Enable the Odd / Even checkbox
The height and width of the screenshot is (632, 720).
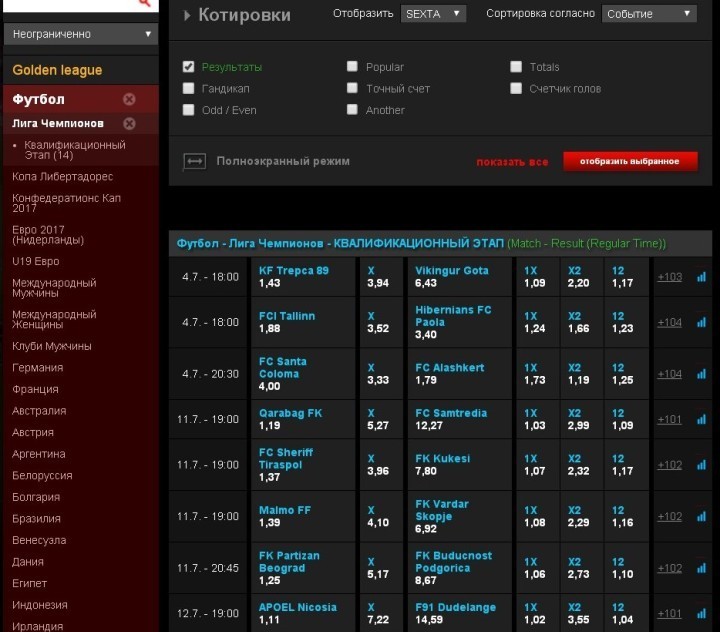pyautogui.click(x=188, y=110)
